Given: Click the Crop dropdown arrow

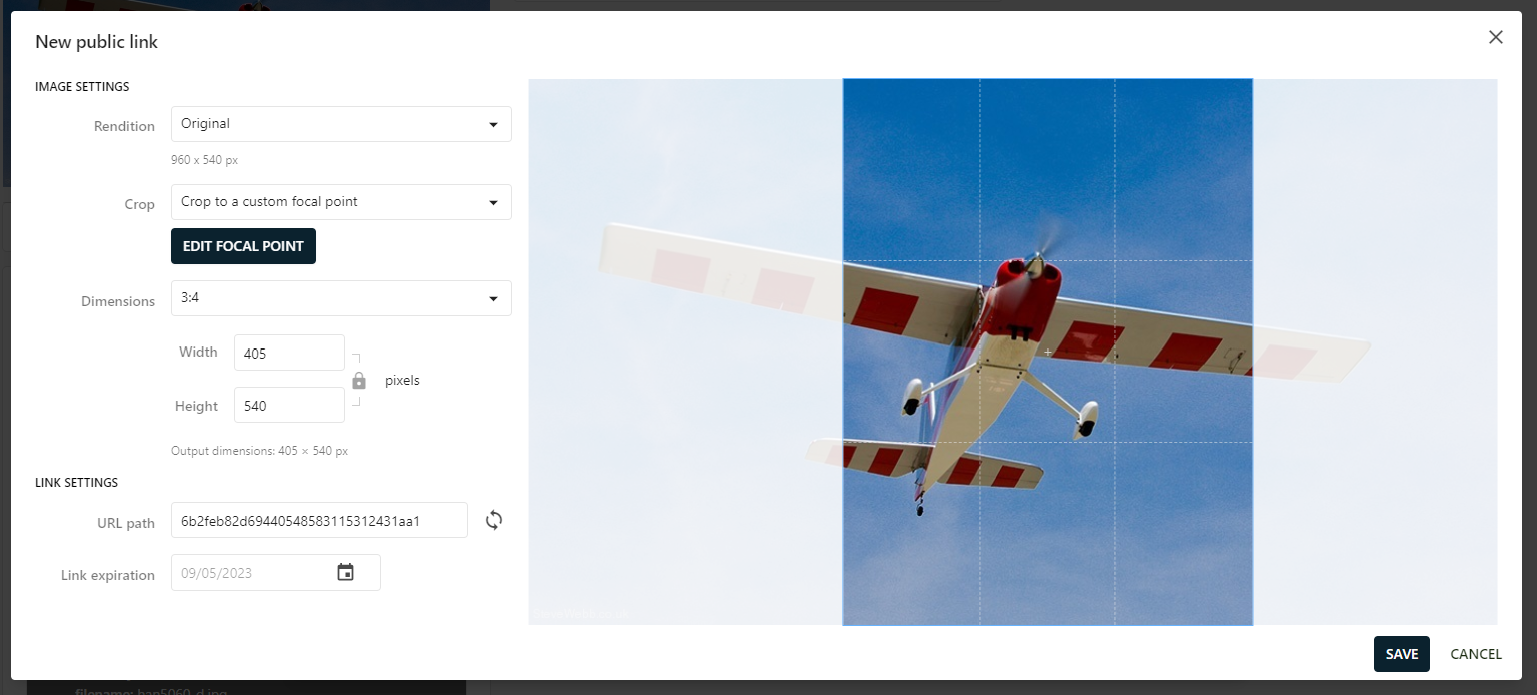Looking at the screenshot, I should pyautogui.click(x=493, y=203).
